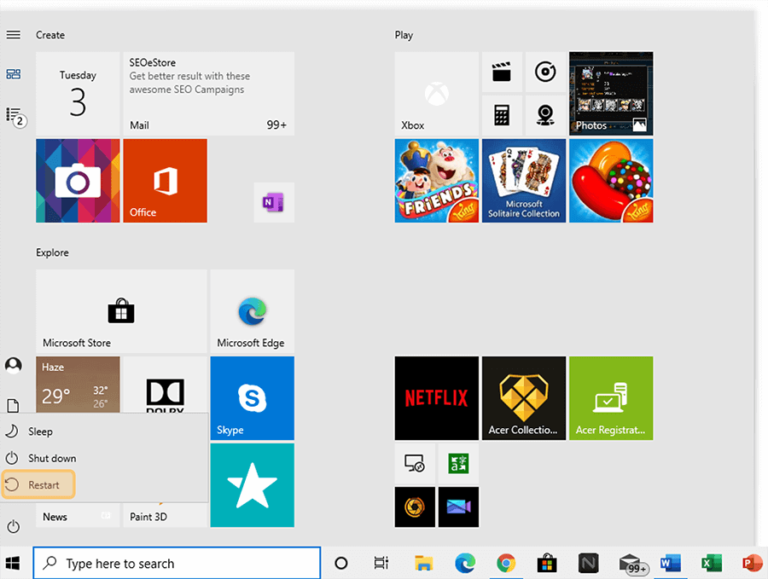The image size is (768, 579).
Task: Open Microsoft Store from taskbar
Action: [547, 563]
